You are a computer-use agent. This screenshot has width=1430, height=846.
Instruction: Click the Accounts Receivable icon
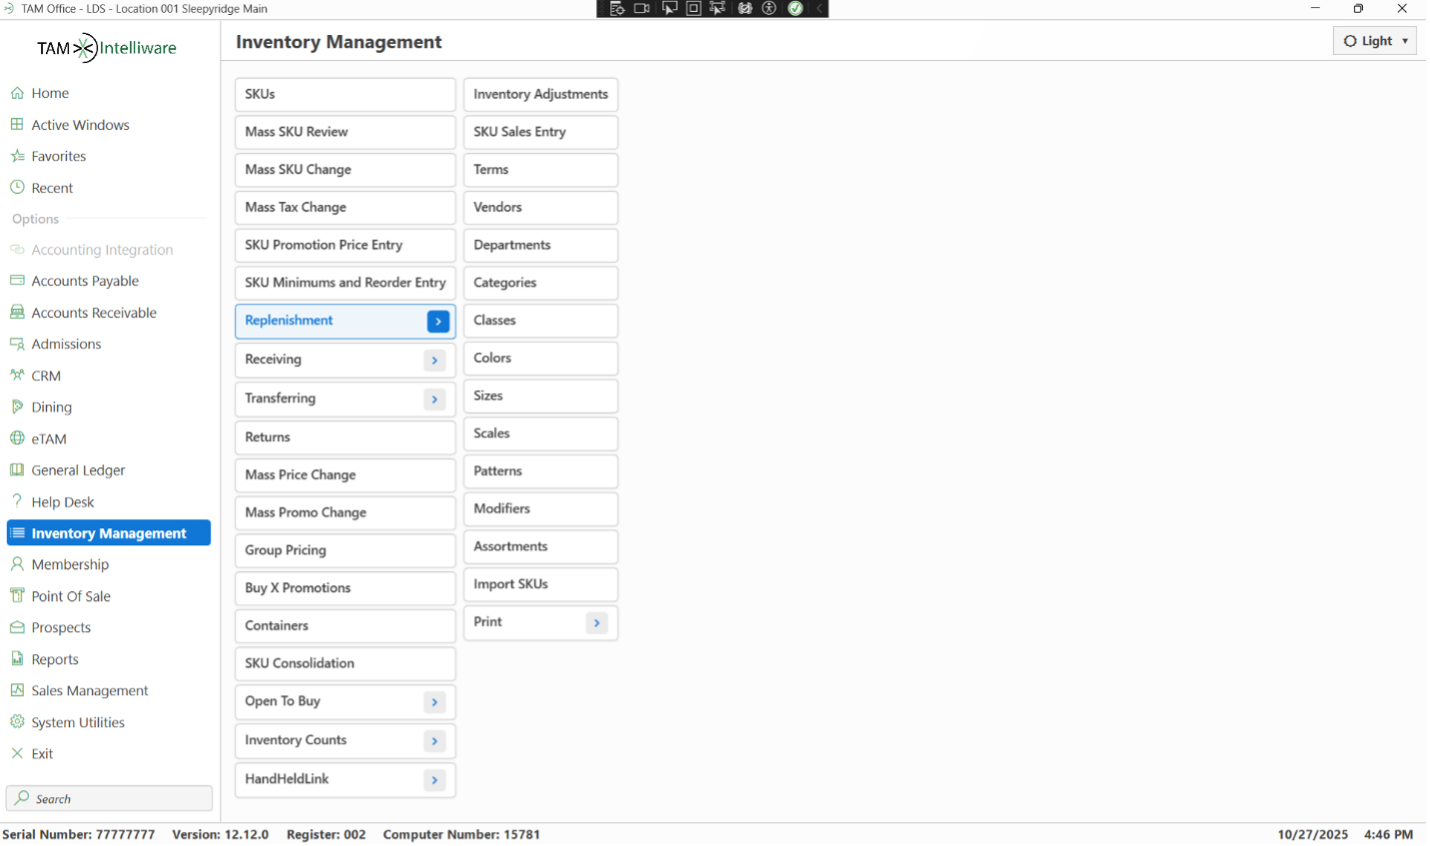(x=17, y=313)
